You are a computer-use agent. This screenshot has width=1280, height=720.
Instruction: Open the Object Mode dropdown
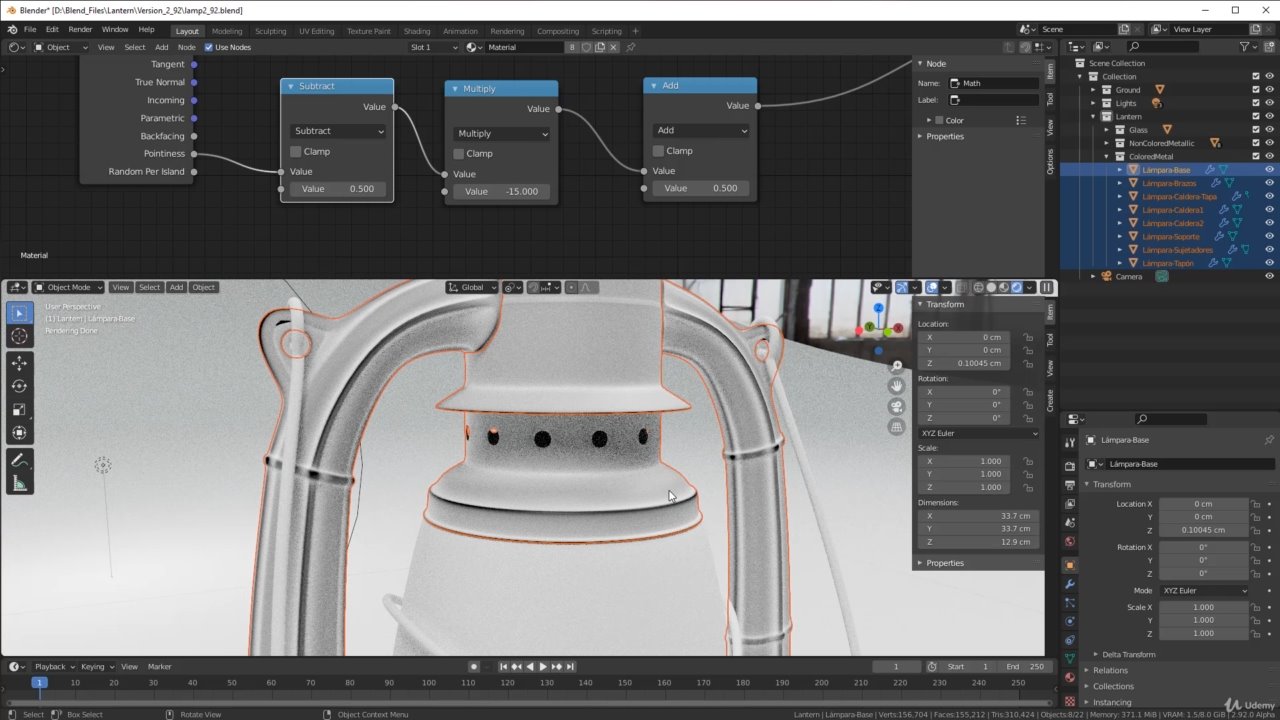pyautogui.click(x=68, y=287)
